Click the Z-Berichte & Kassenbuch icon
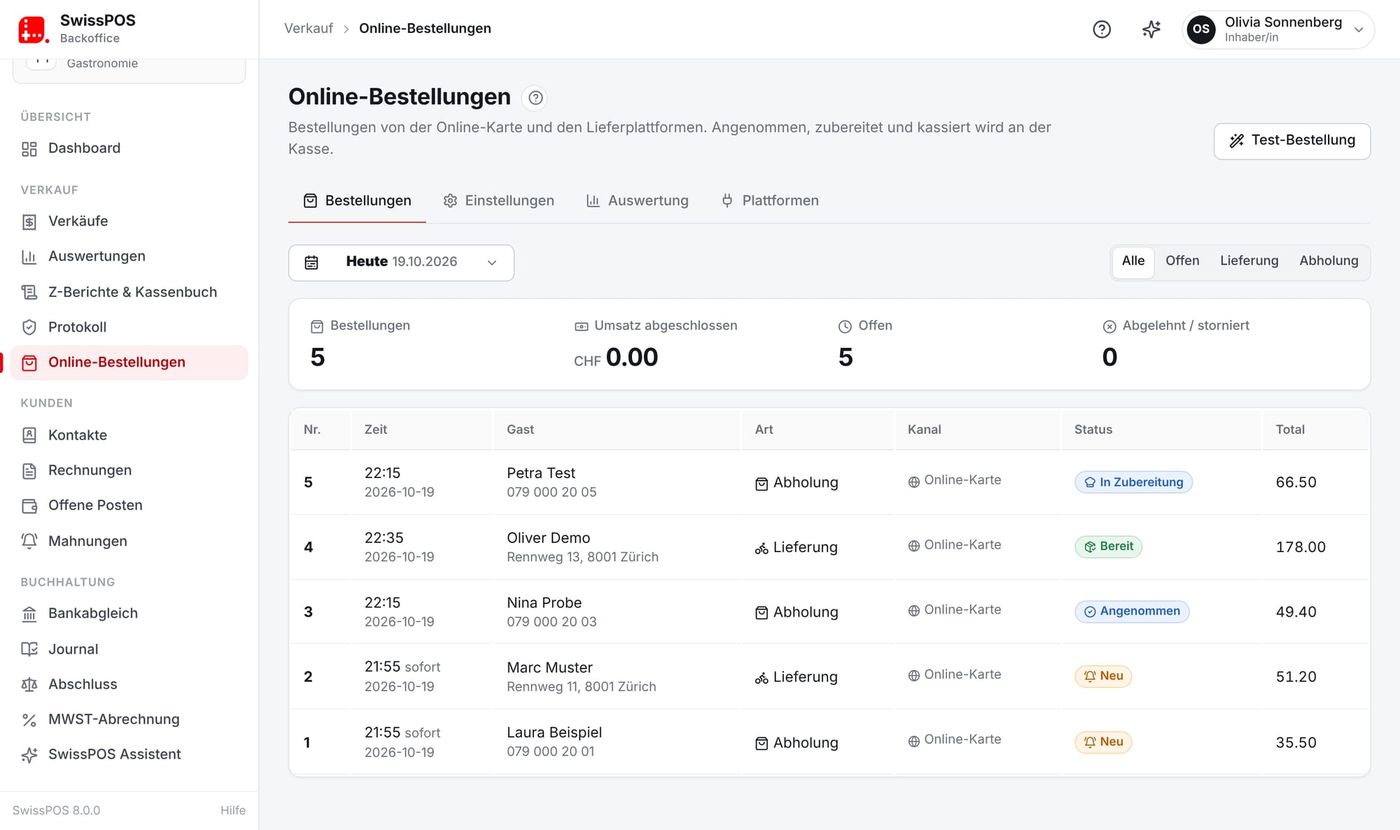 point(29,293)
